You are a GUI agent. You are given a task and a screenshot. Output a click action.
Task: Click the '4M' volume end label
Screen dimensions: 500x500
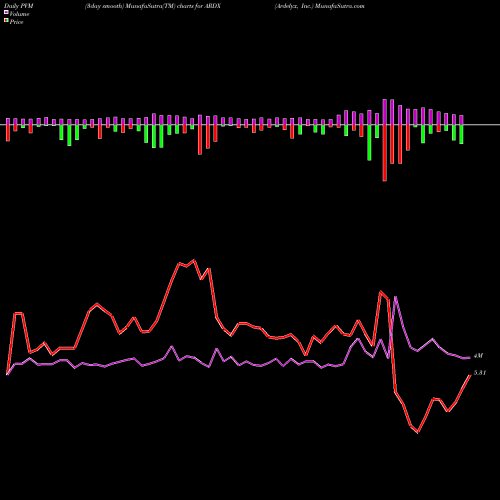[478, 356]
